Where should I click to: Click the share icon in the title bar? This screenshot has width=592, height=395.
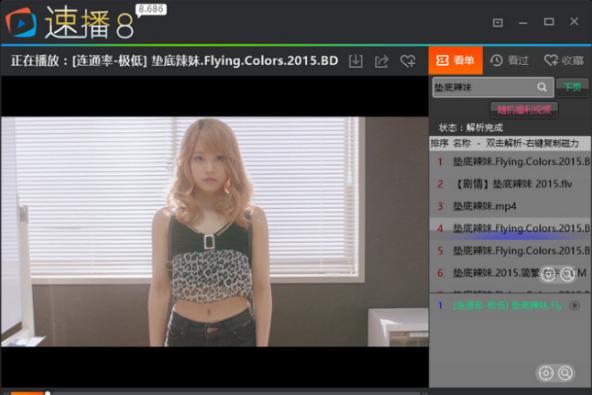(382, 61)
